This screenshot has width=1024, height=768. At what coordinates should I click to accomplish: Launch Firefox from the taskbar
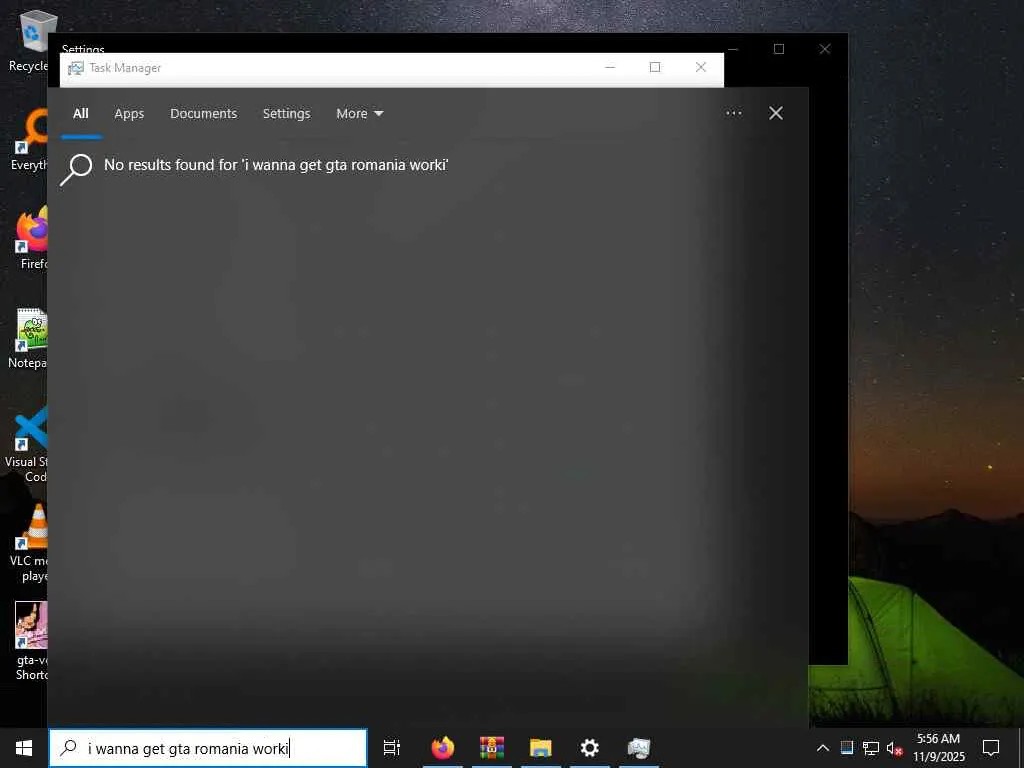[x=443, y=748]
